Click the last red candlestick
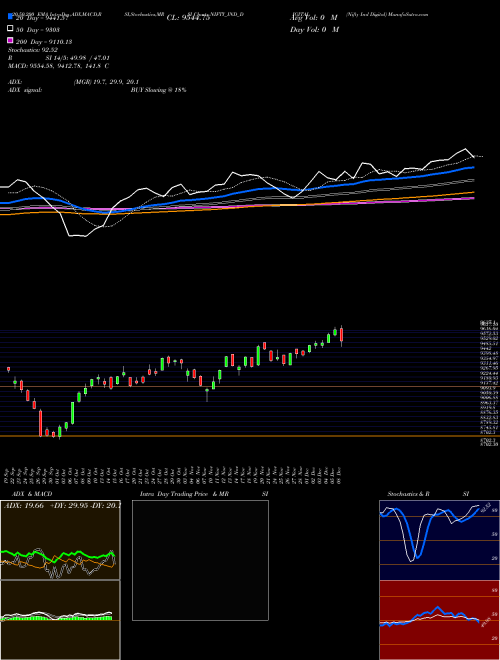The image size is (500, 660). 341,335
